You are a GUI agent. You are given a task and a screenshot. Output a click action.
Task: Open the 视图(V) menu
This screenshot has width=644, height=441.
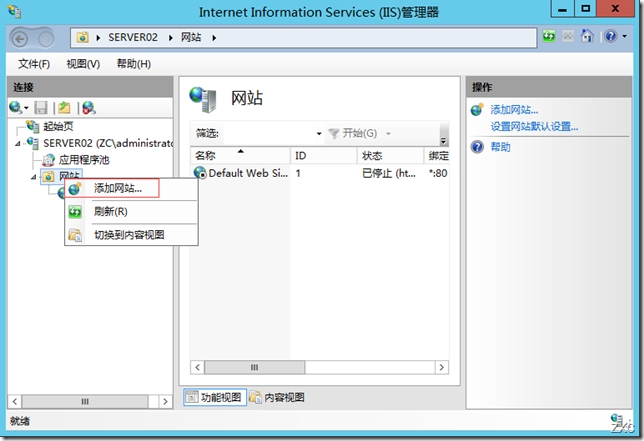tap(83, 64)
